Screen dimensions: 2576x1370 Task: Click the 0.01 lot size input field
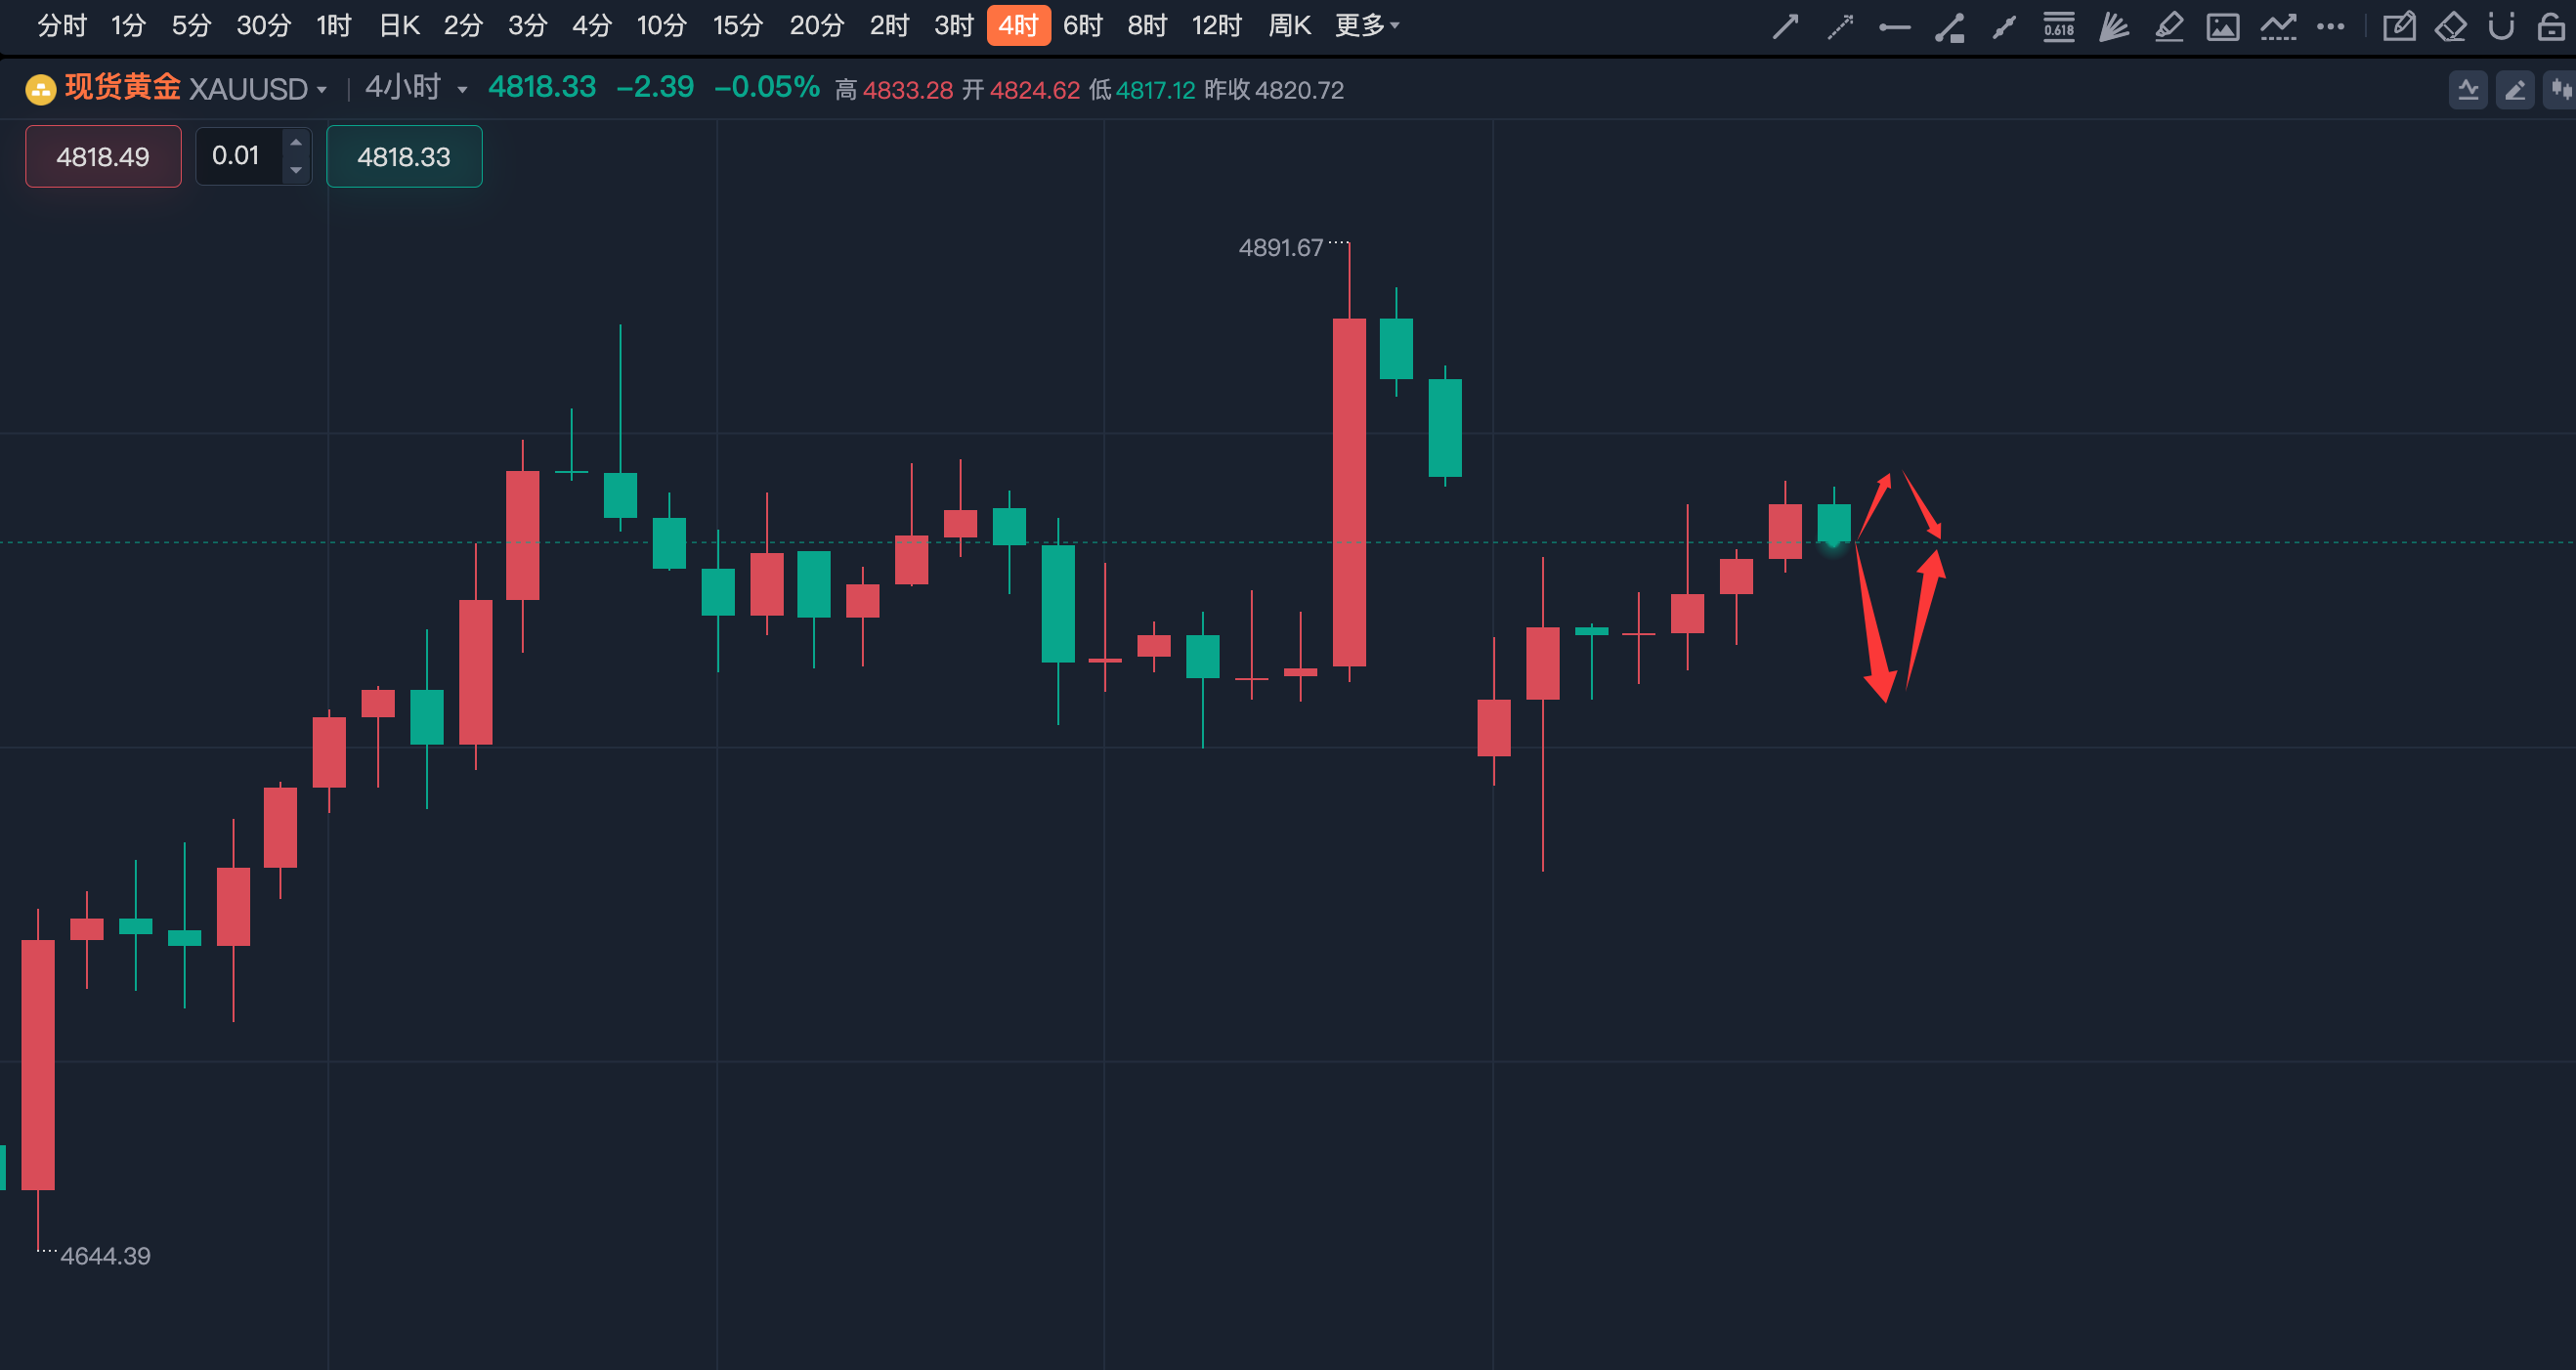237,156
